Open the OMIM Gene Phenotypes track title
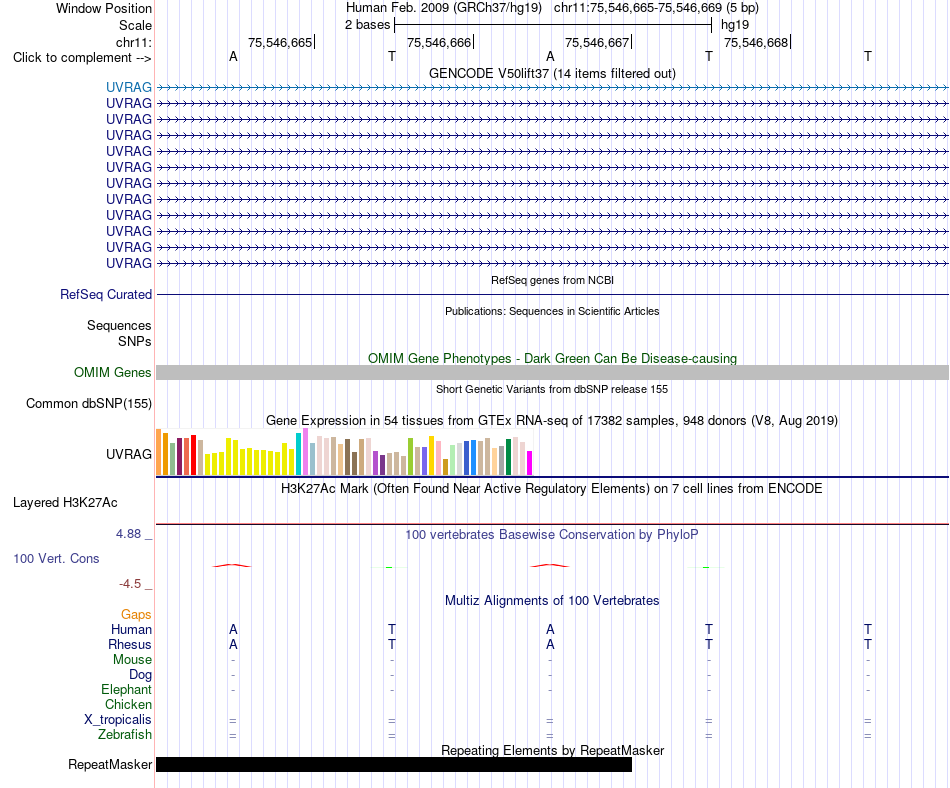Image resolution: width=950 pixels, height=788 pixels. (552, 359)
